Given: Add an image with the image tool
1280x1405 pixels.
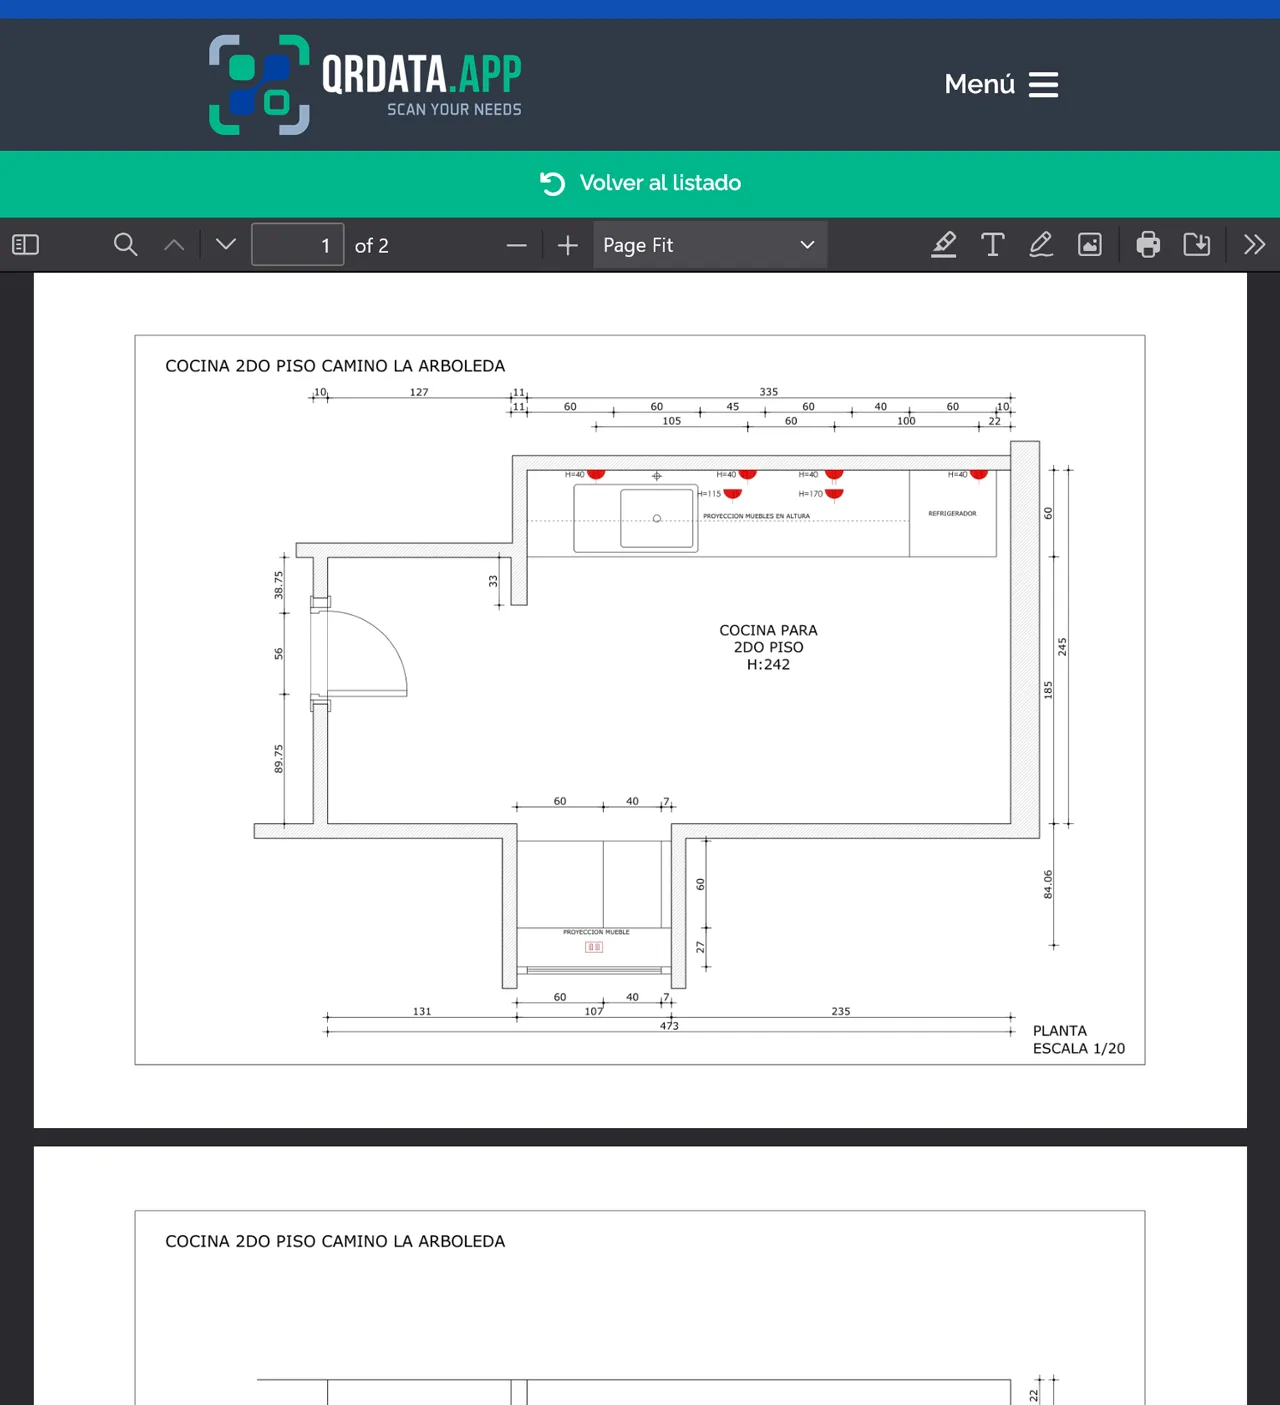Looking at the screenshot, I should click(1090, 245).
